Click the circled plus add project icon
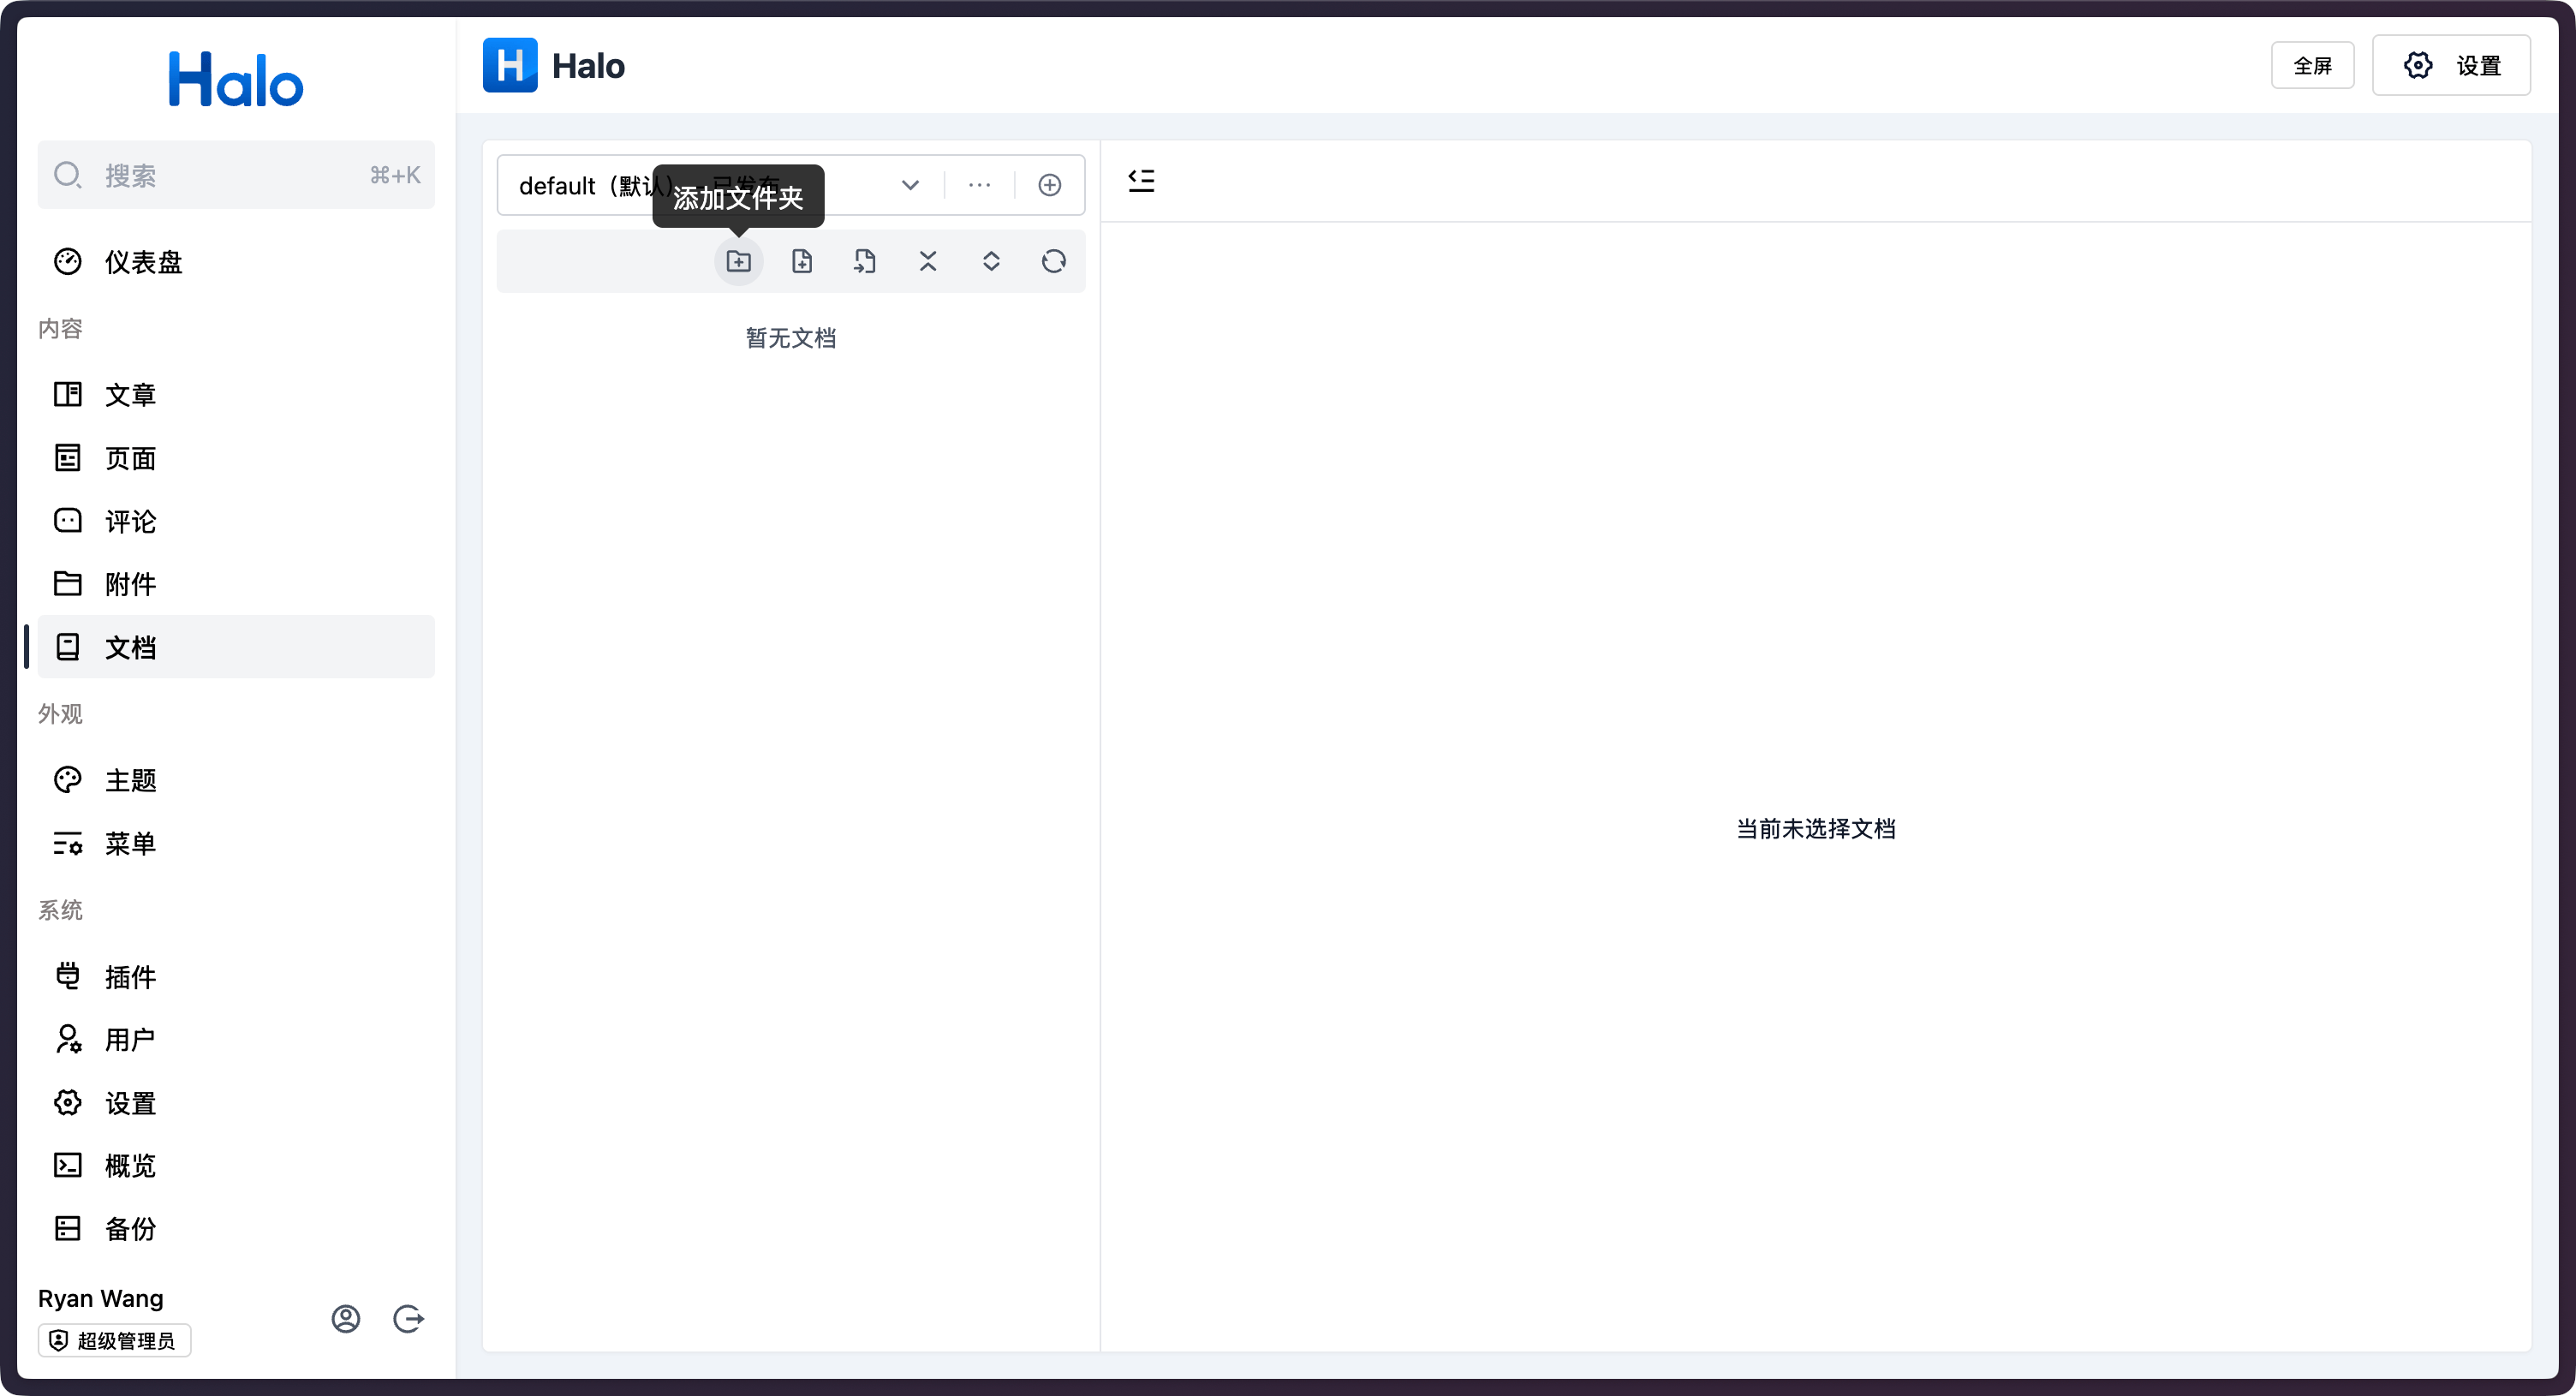This screenshot has width=2576, height=1396. pos(1049,185)
